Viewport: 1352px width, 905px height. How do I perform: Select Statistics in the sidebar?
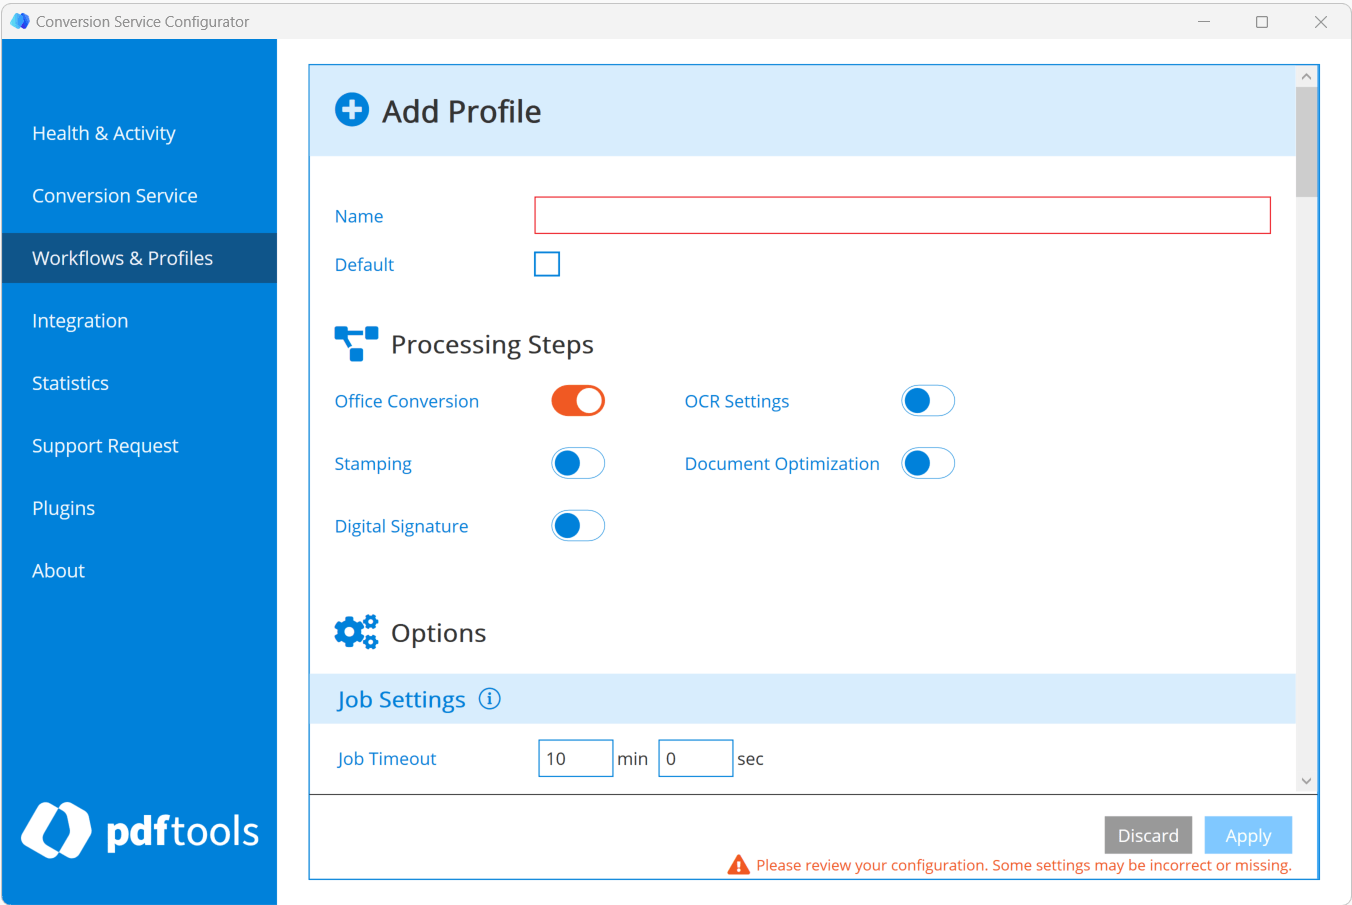click(x=70, y=383)
